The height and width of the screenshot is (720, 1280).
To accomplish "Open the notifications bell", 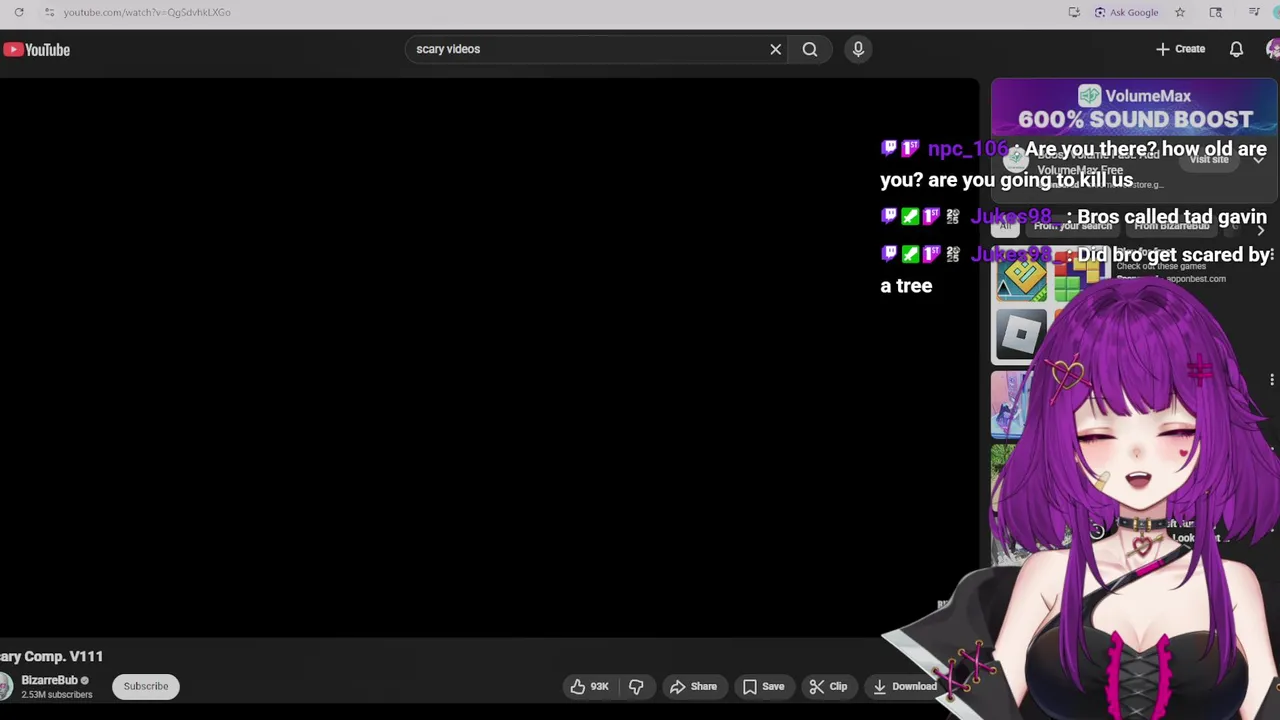I will coord(1236,49).
